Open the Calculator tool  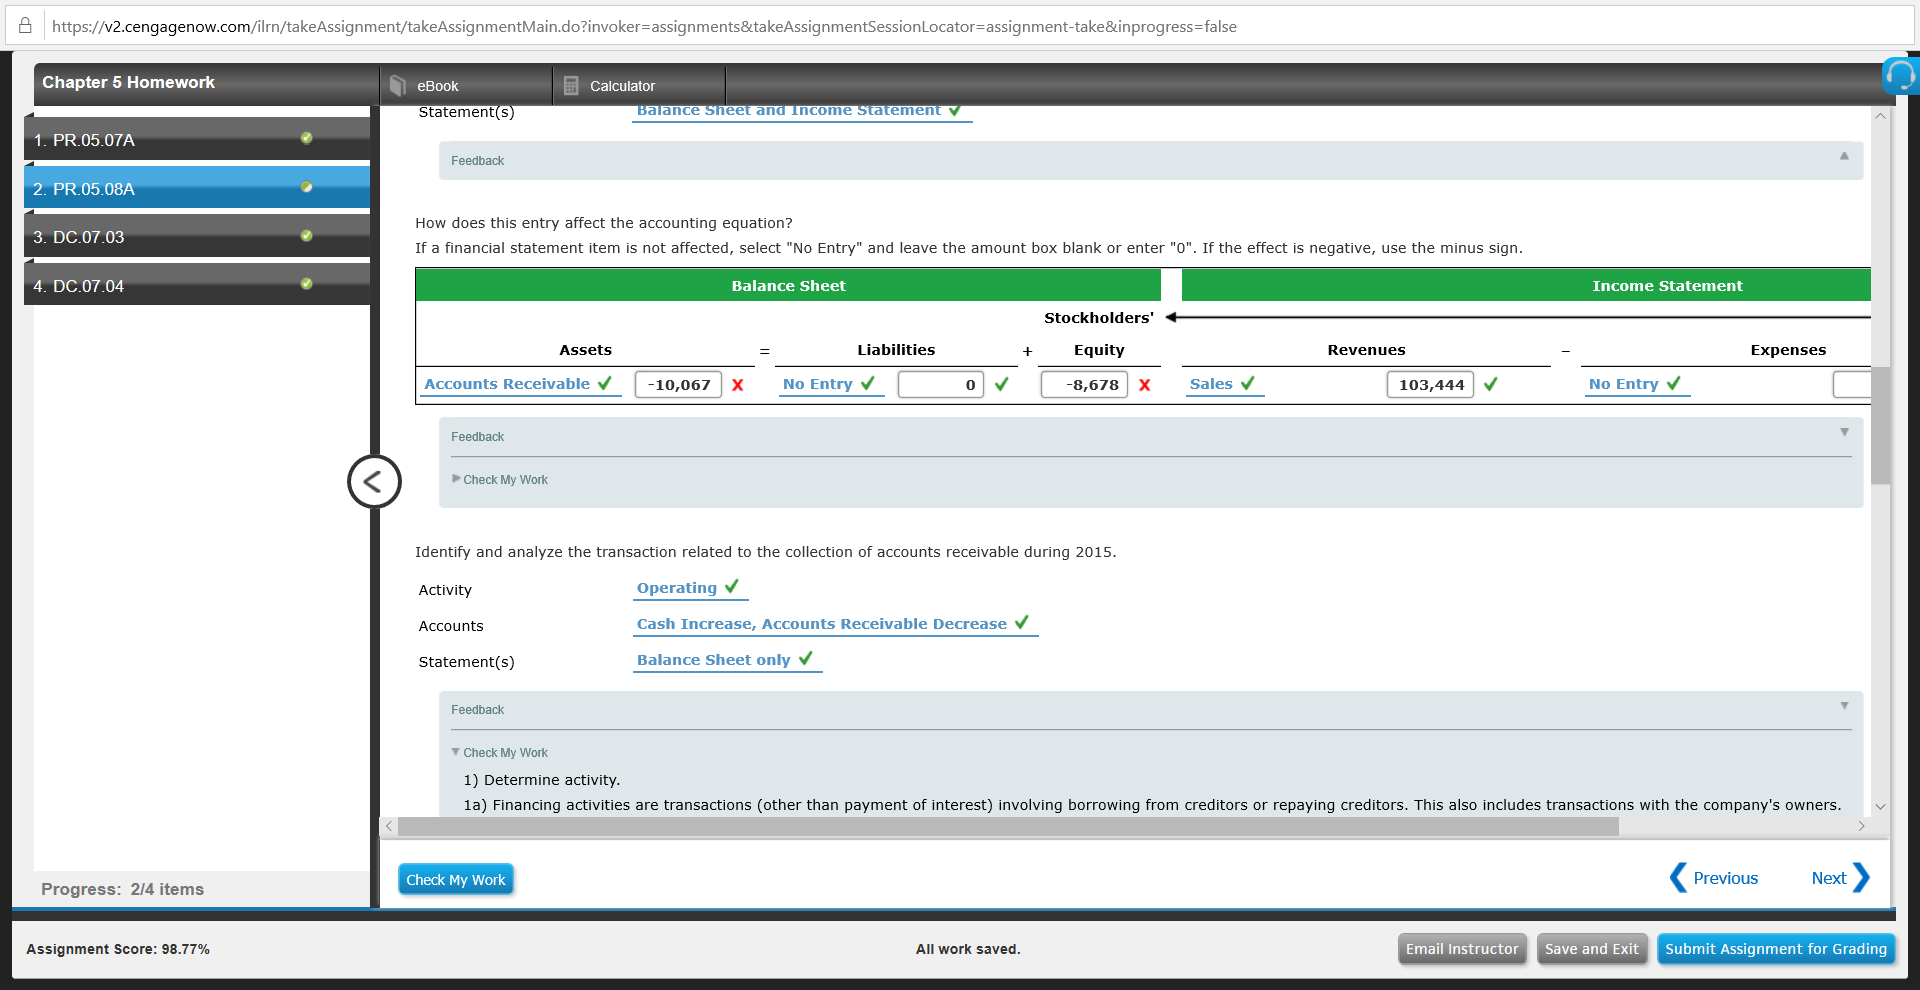622,86
